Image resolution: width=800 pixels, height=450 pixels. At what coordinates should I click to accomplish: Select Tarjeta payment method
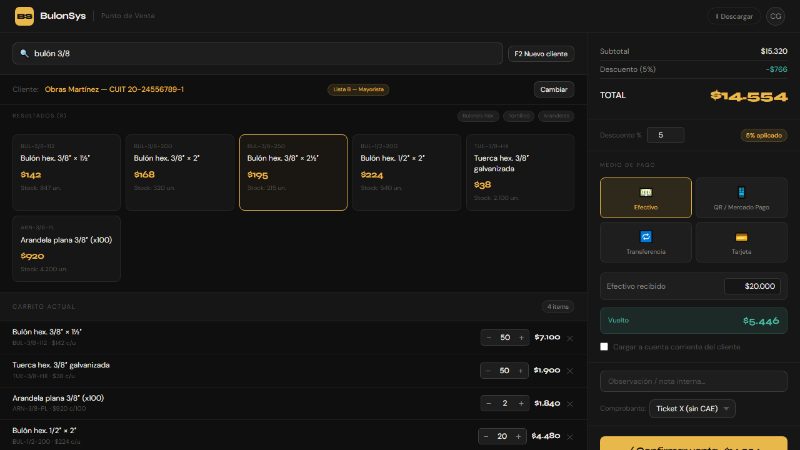pos(741,242)
